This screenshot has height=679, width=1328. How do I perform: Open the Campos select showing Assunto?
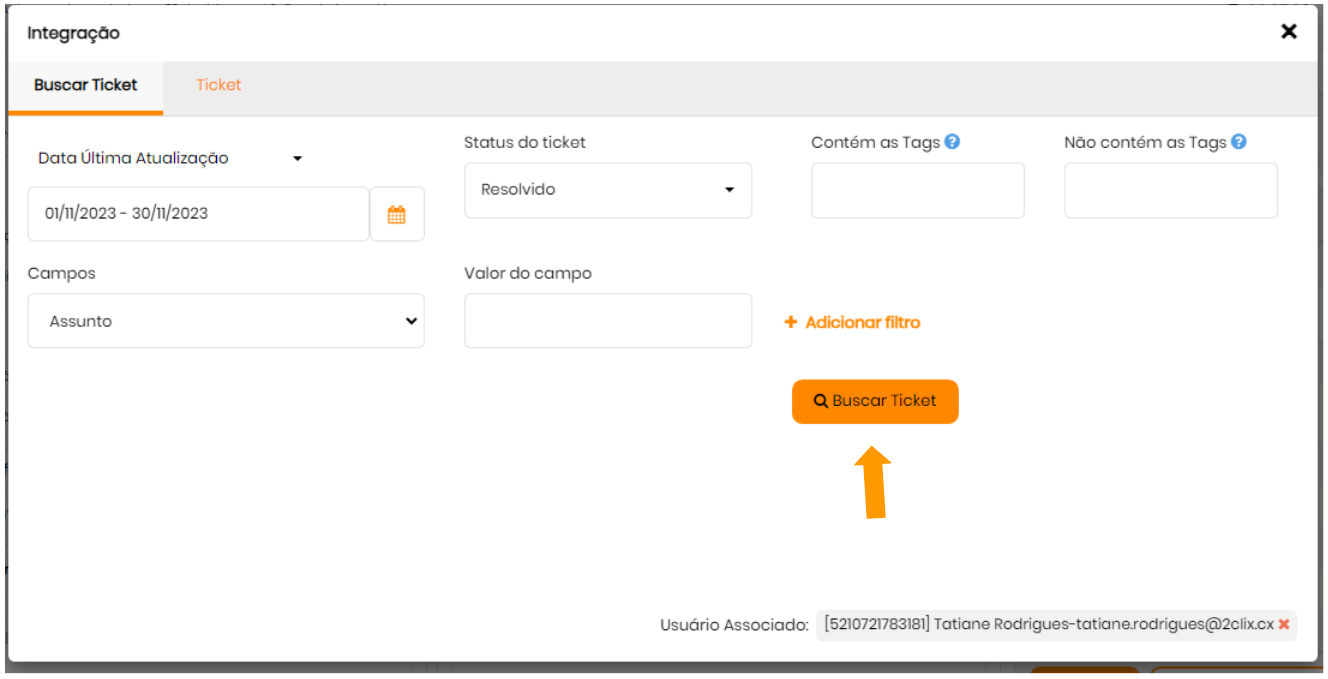225,321
